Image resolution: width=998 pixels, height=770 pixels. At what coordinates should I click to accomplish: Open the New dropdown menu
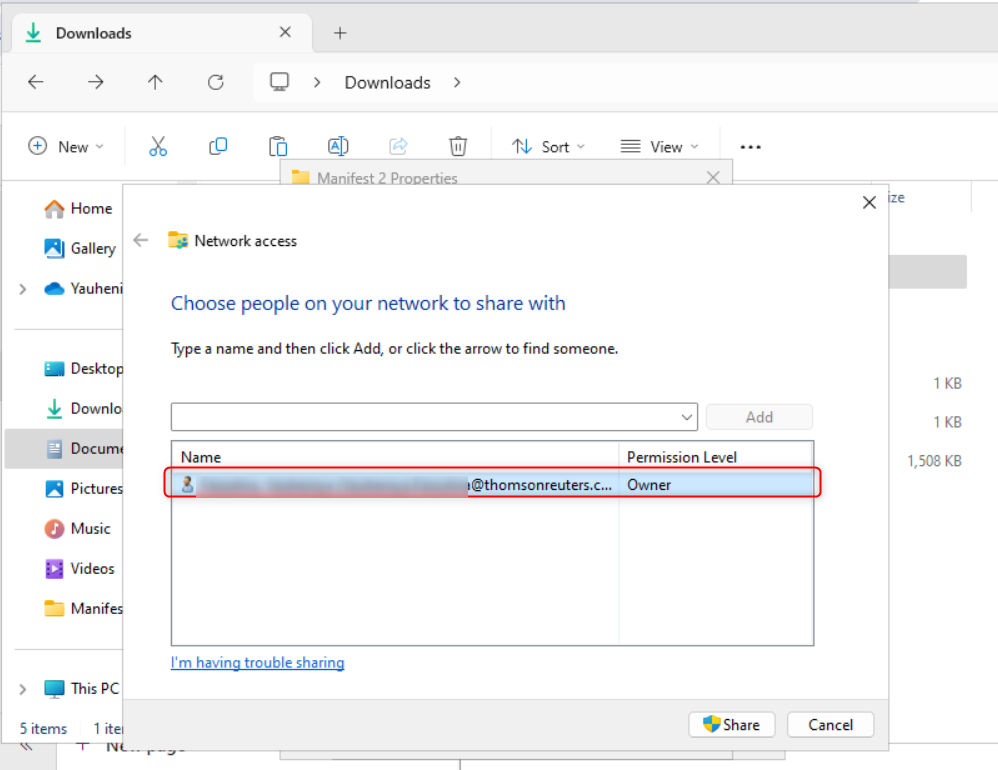point(66,147)
